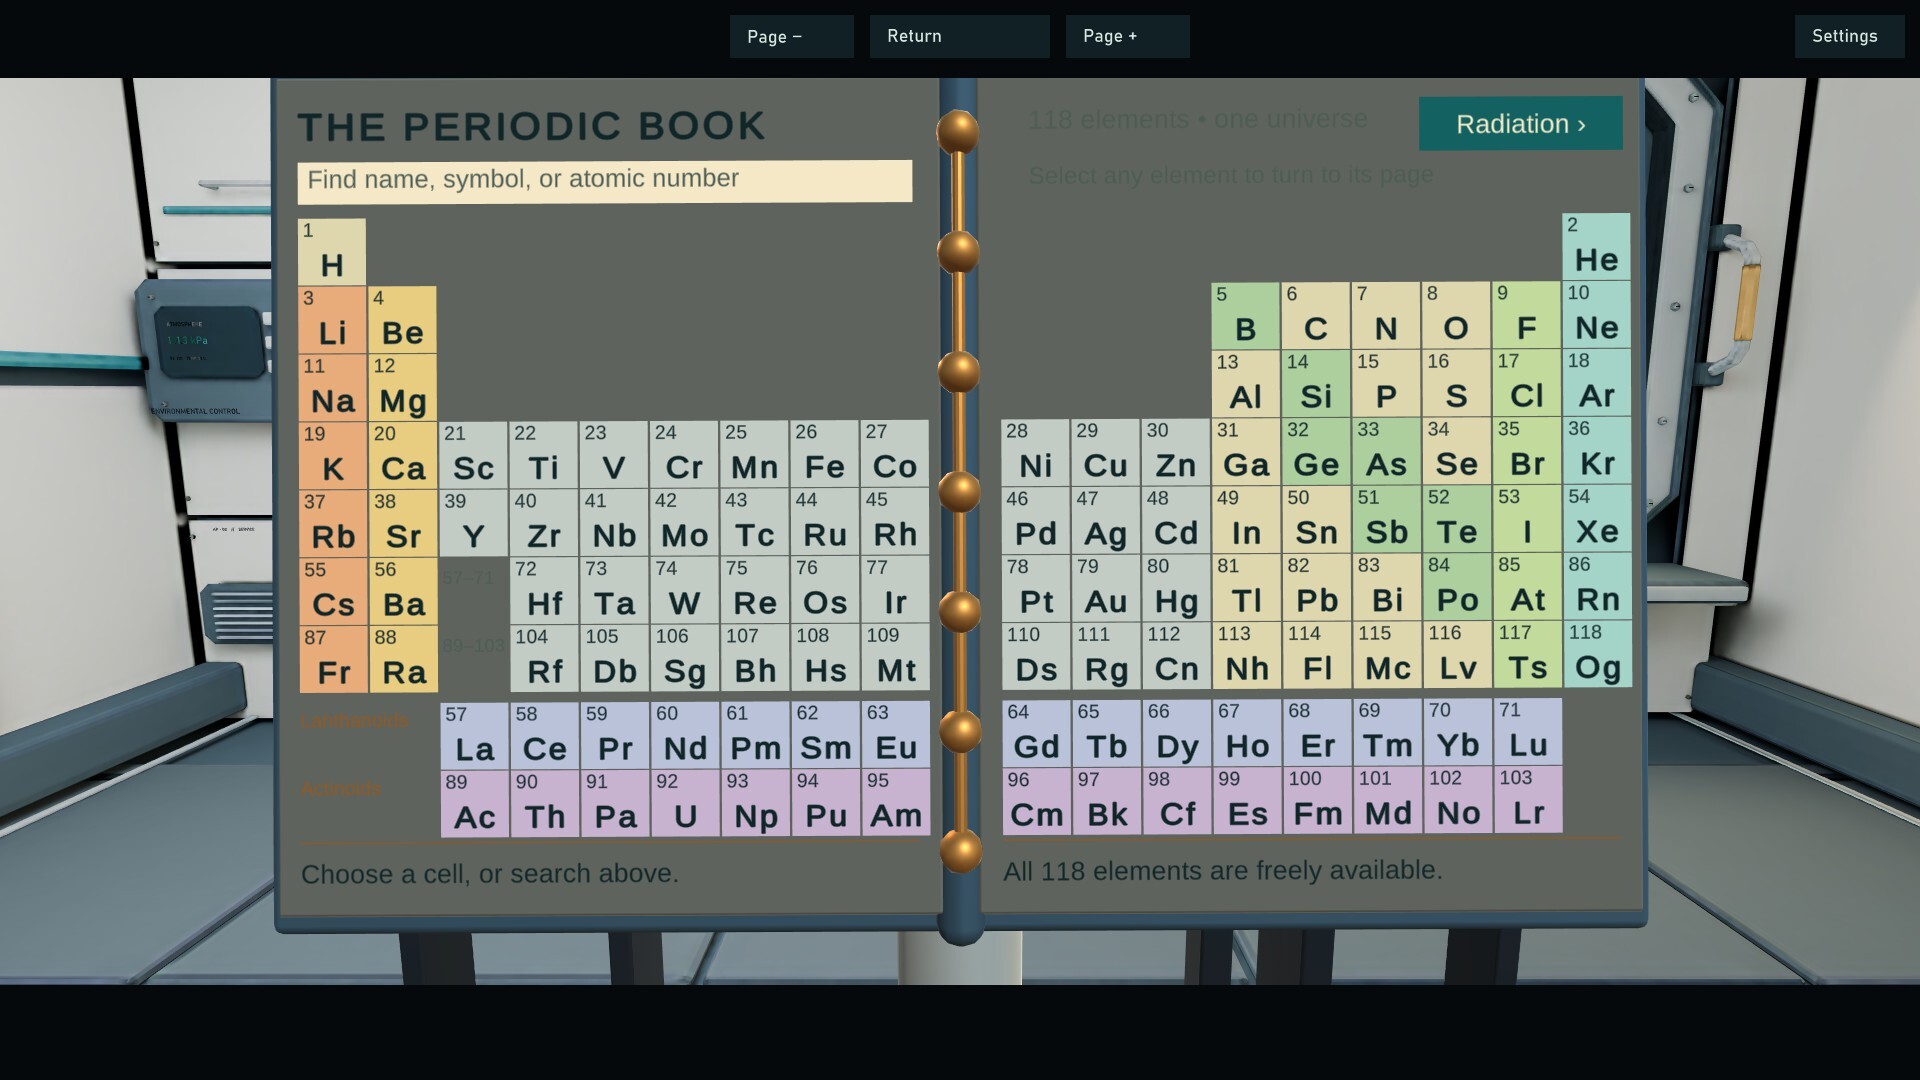Select the Boron (B) cell
1920x1080 pixels.
1245,317
